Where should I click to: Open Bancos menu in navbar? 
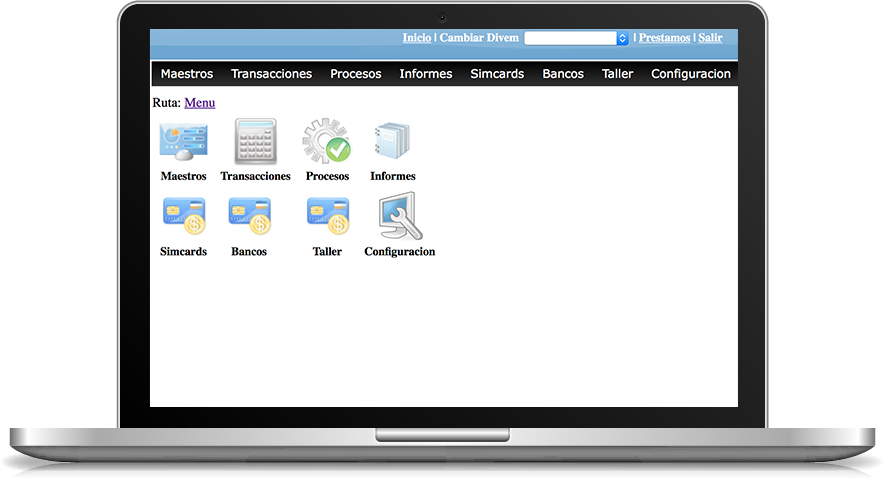pos(563,74)
